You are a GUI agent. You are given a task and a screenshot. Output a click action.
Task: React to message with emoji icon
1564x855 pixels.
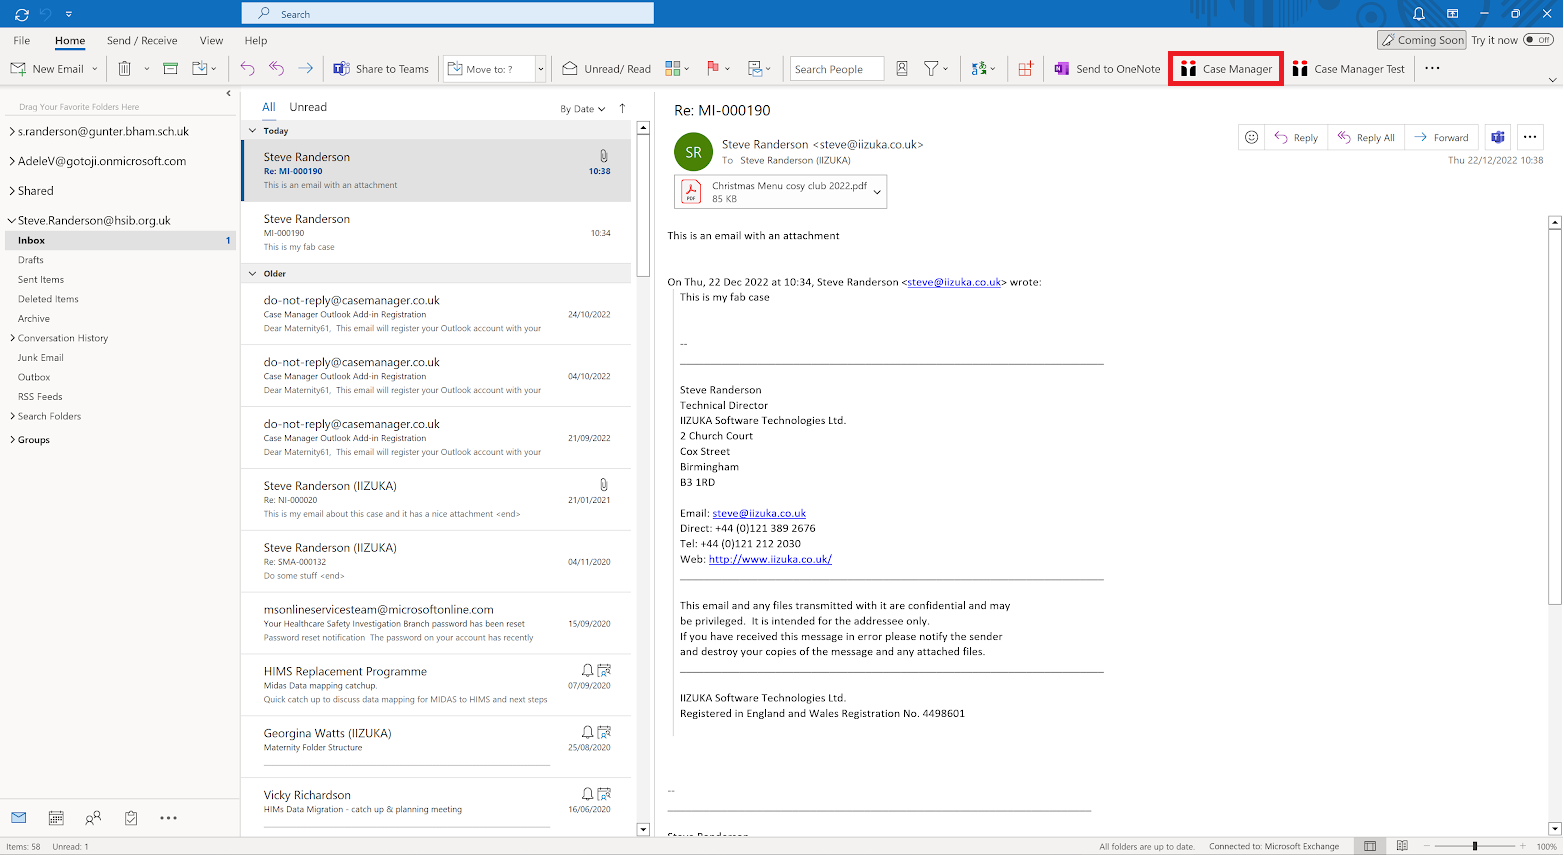pos(1251,137)
